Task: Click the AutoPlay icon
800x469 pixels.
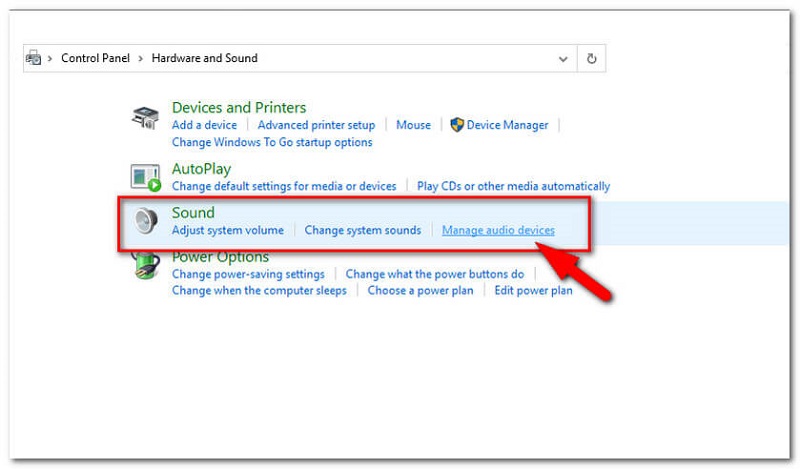Action: pyautogui.click(x=146, y=177)
